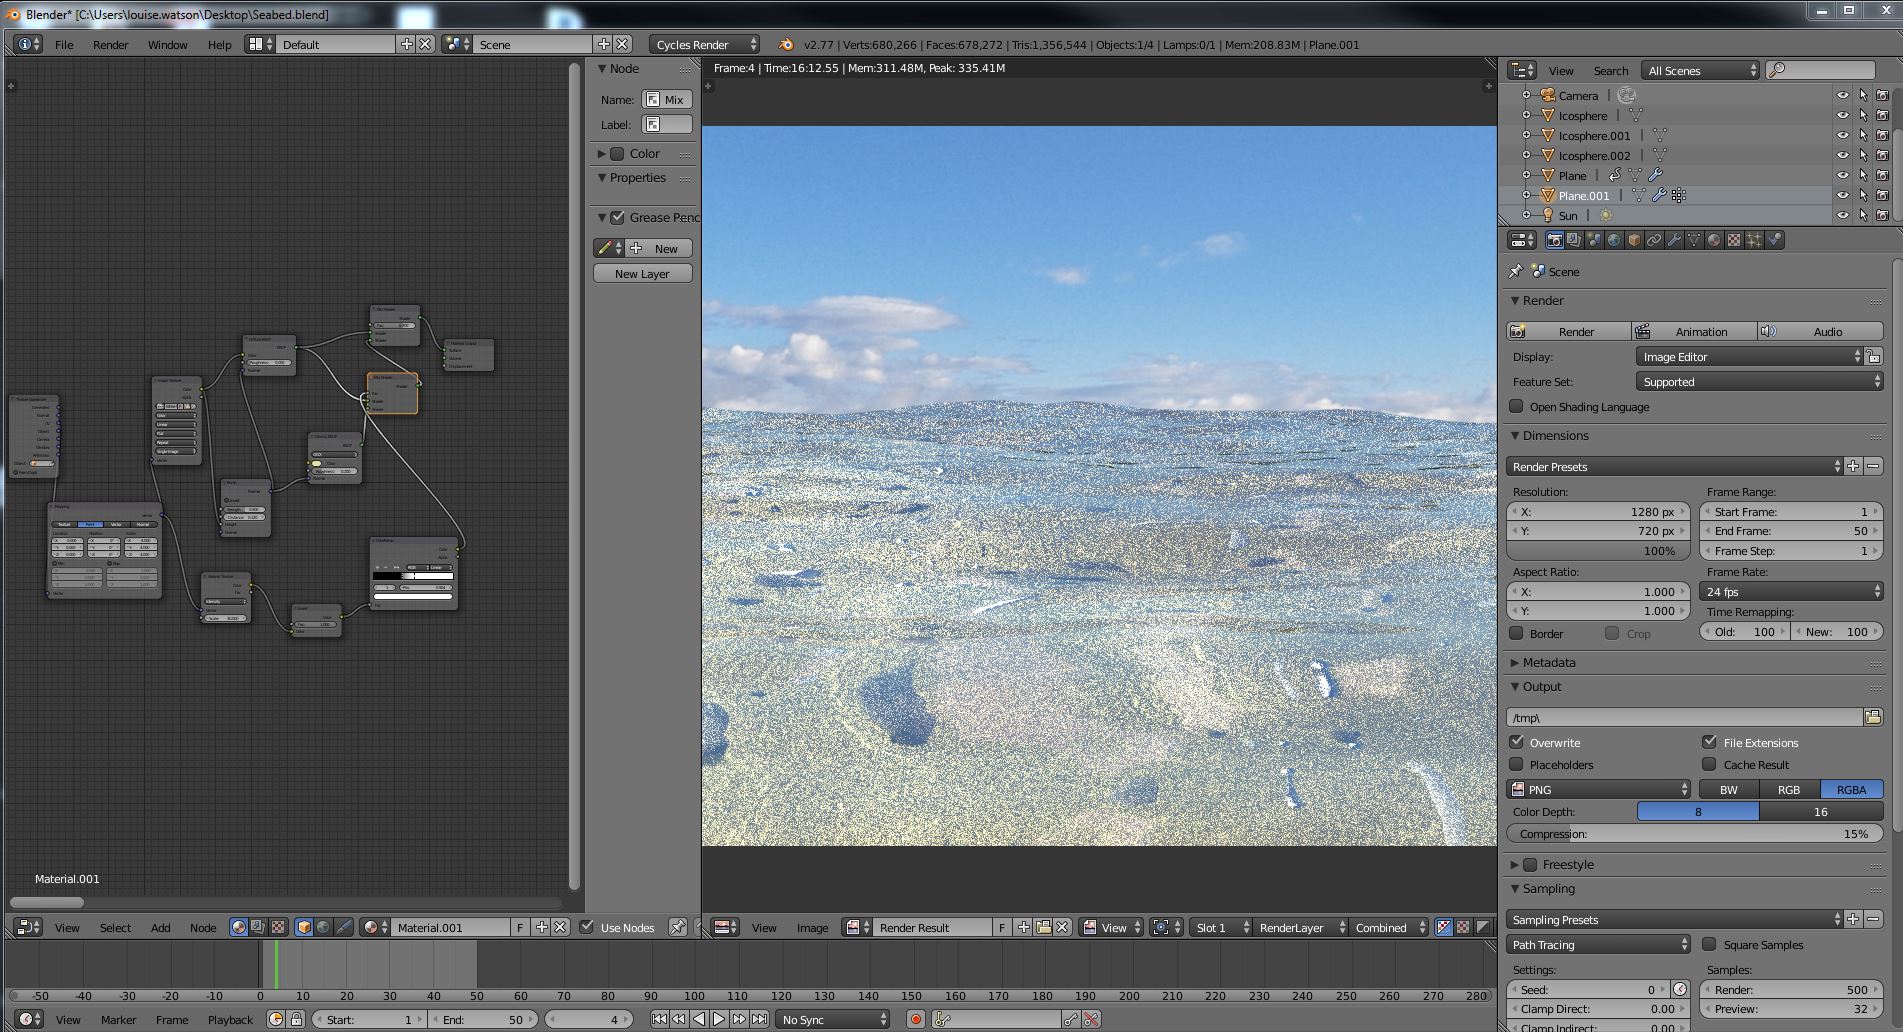Open the image file icon in image editor header
The width and height of the screenshot is (1903, 1032).
click(x=1043, y=927)
